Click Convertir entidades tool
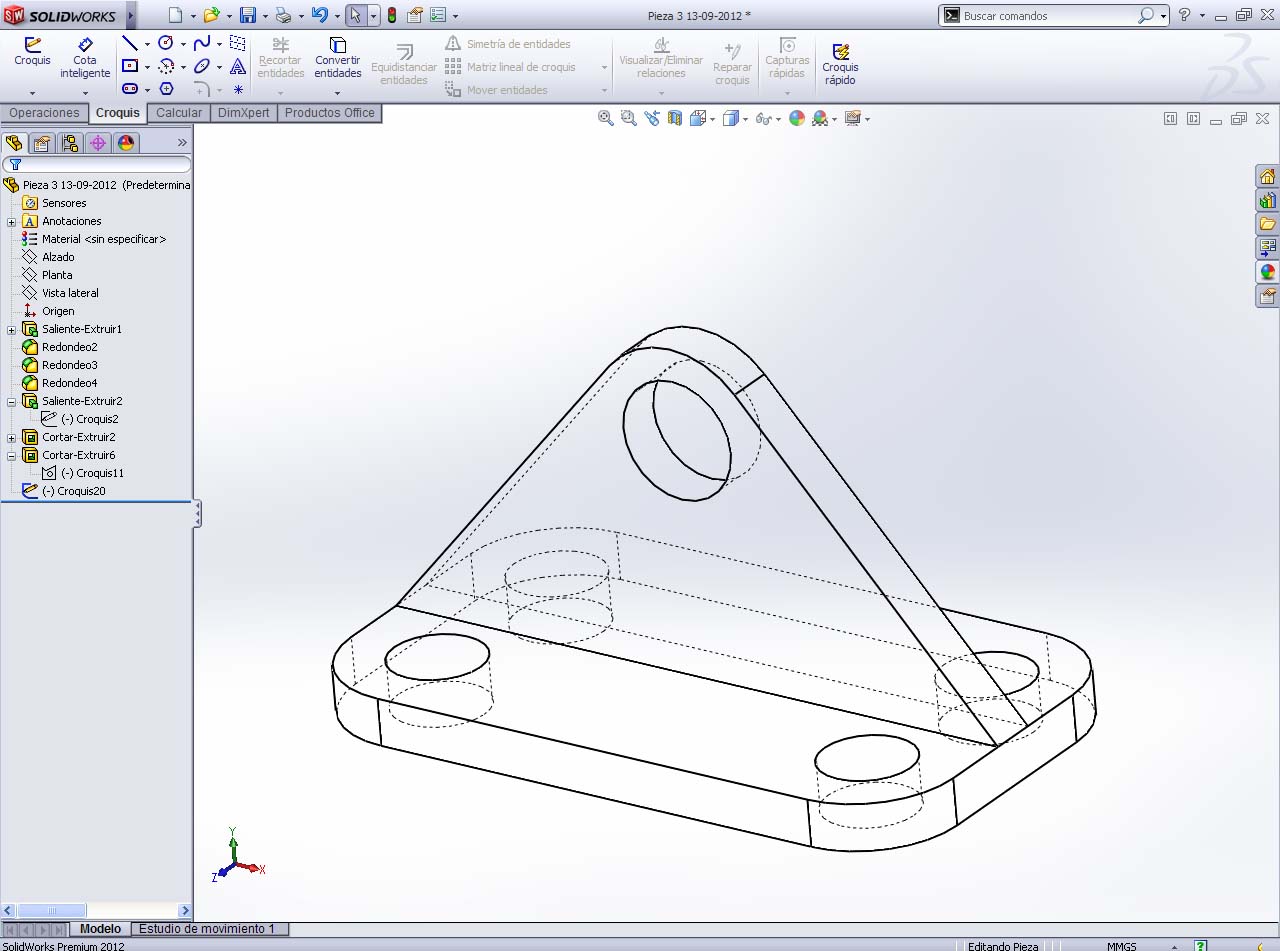This screenshot has height=951, width=1280. pos(338,58)
